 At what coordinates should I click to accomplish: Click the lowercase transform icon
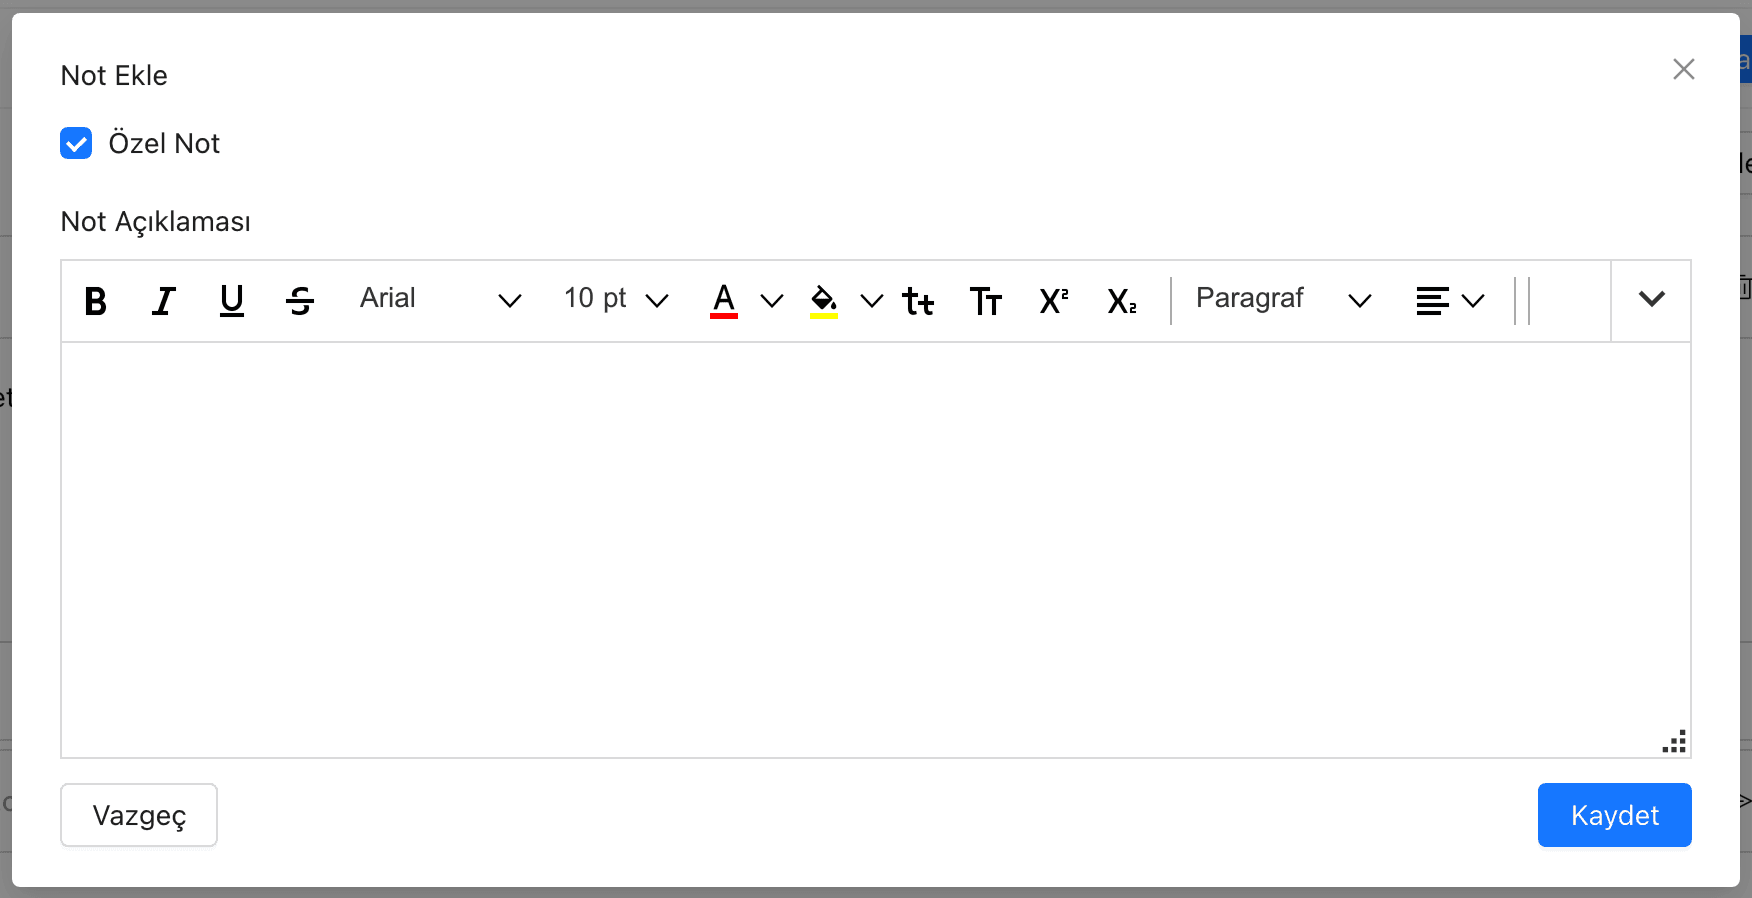918,300
